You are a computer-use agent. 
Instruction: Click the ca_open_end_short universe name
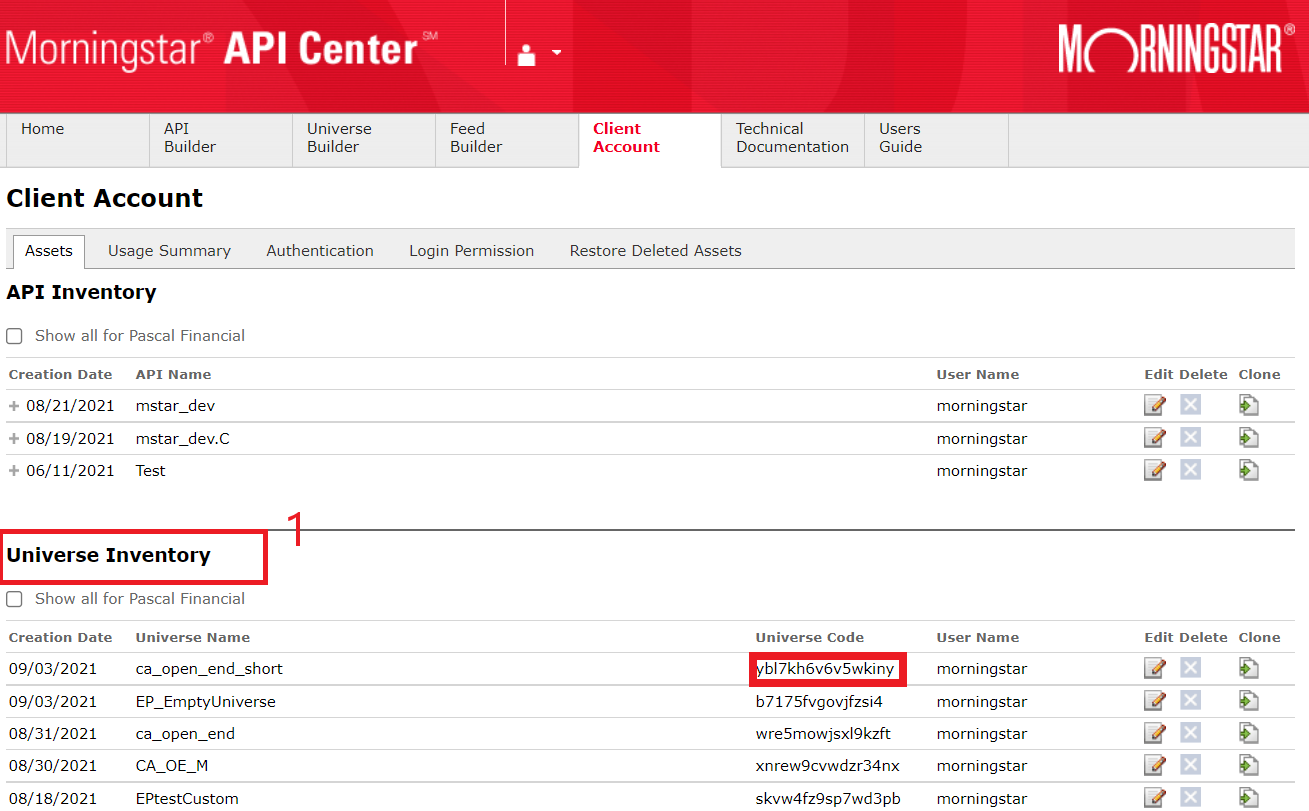click(x=209, y=669)
